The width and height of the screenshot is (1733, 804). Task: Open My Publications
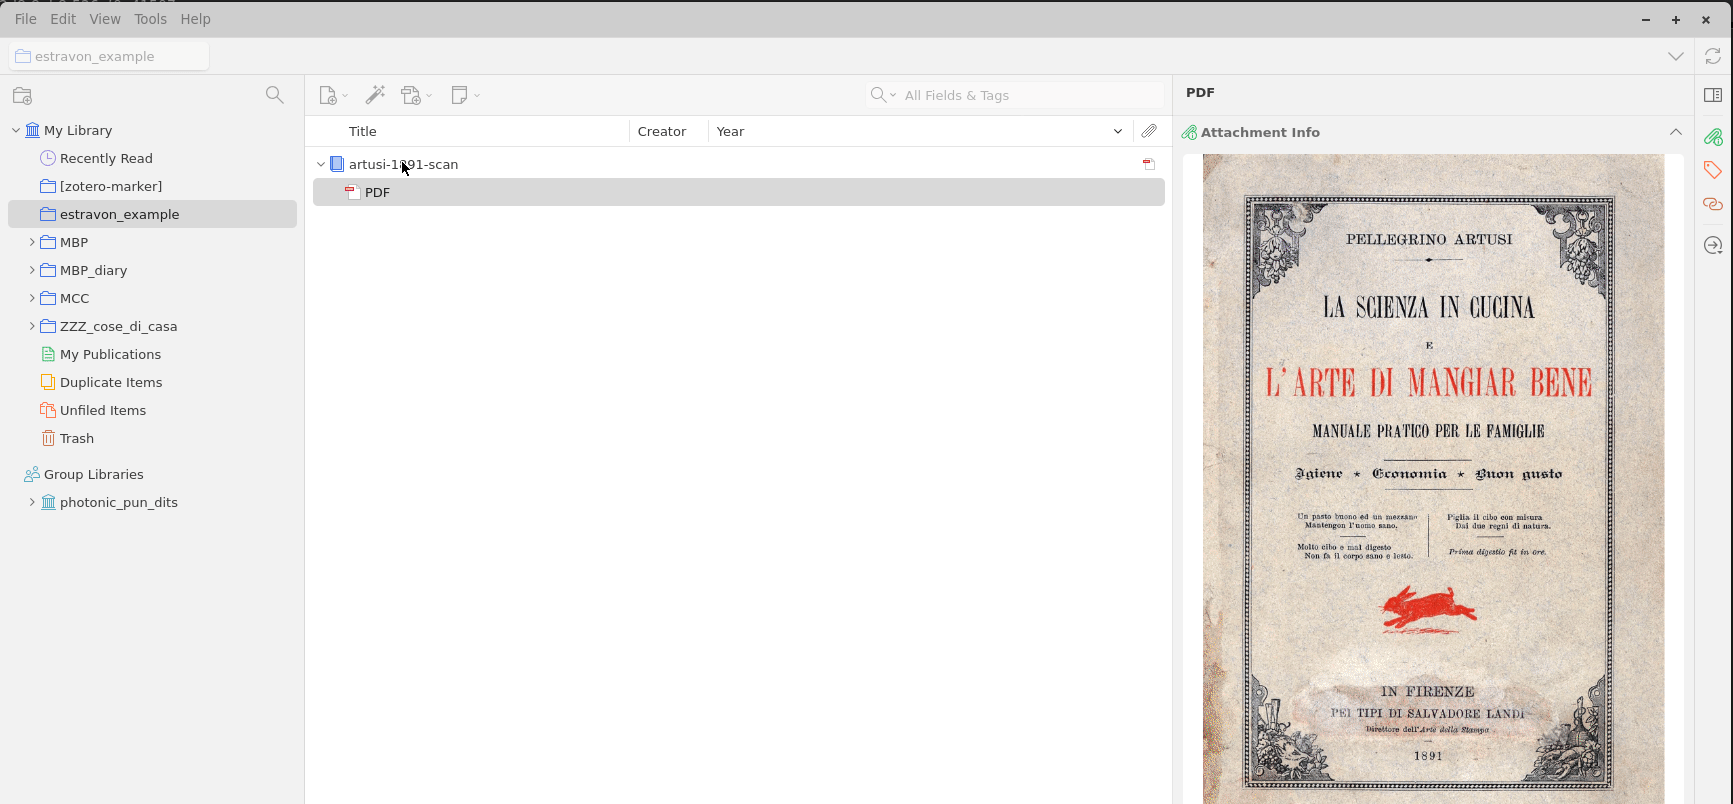(x=110, y=354)
